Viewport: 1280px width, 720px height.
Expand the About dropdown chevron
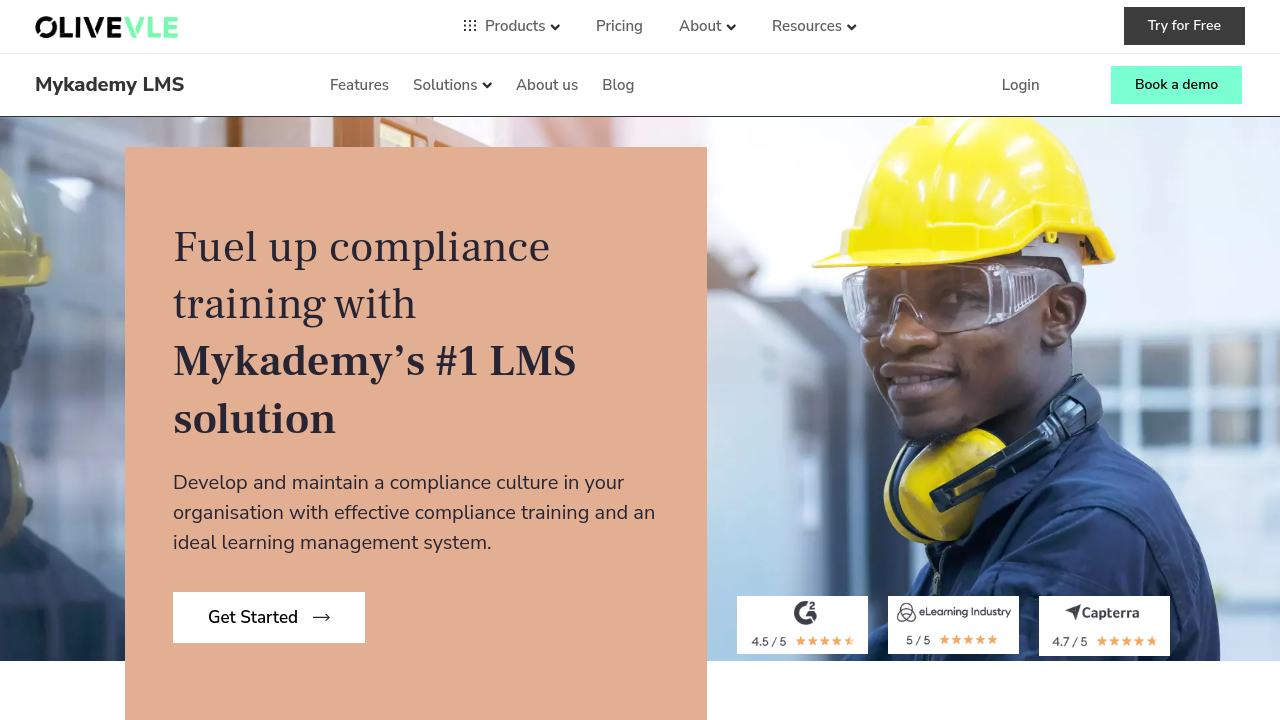(x=731, y=27)
